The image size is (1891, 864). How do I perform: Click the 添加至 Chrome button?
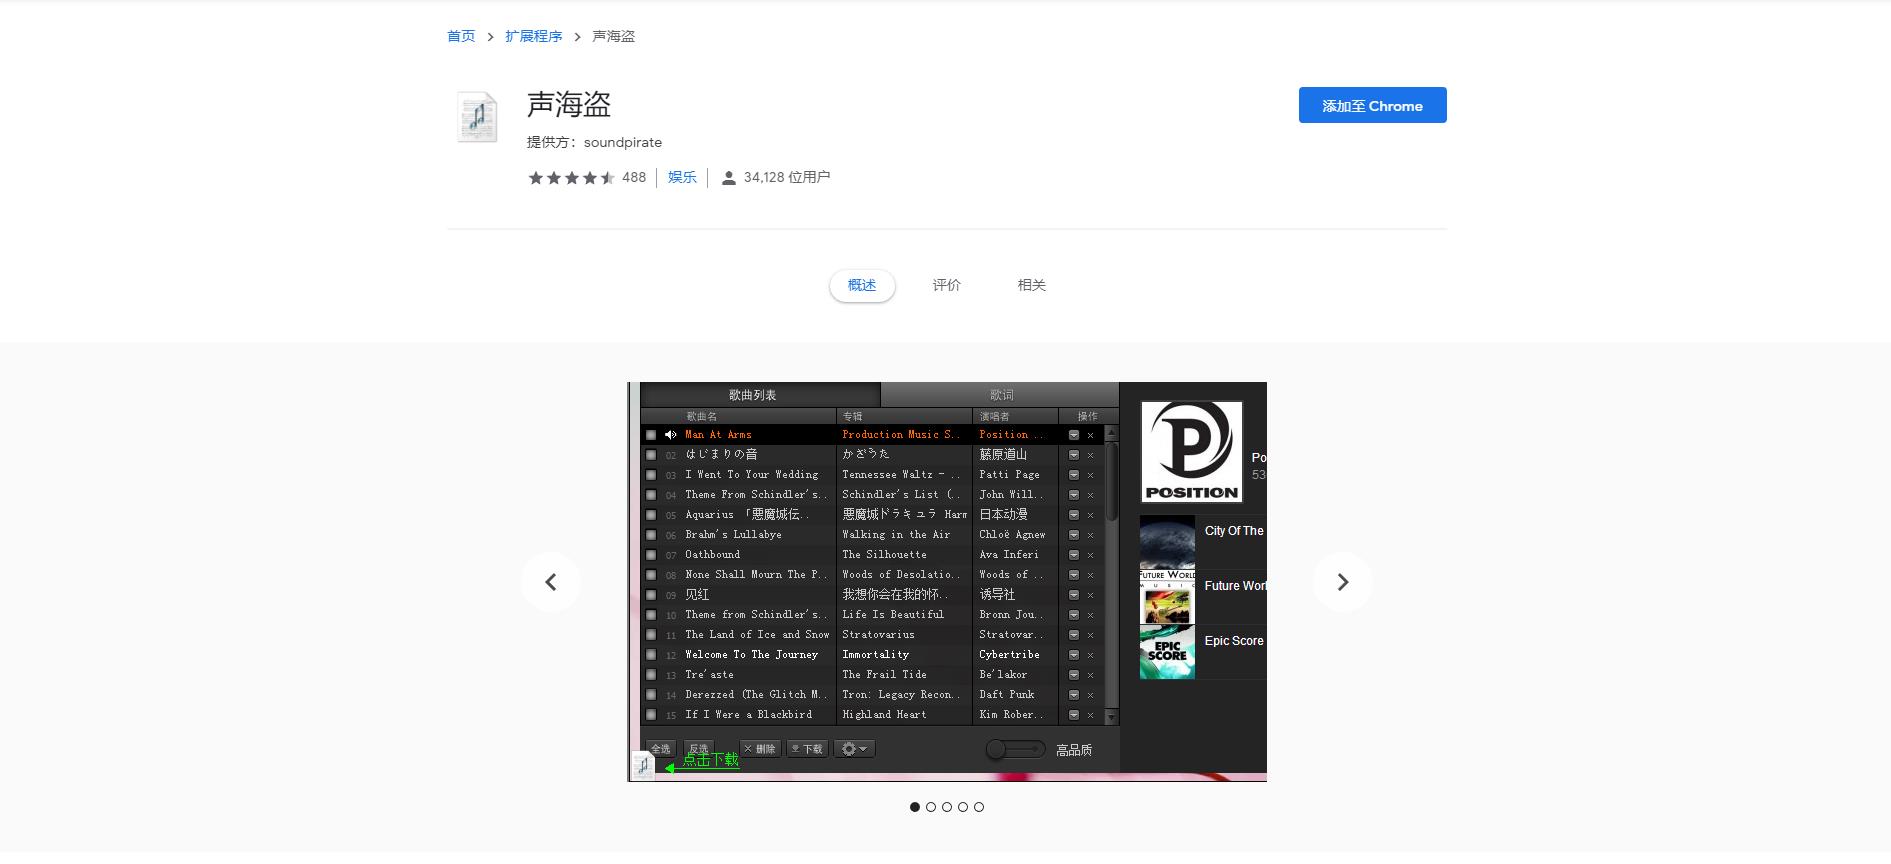(1372, 105)
